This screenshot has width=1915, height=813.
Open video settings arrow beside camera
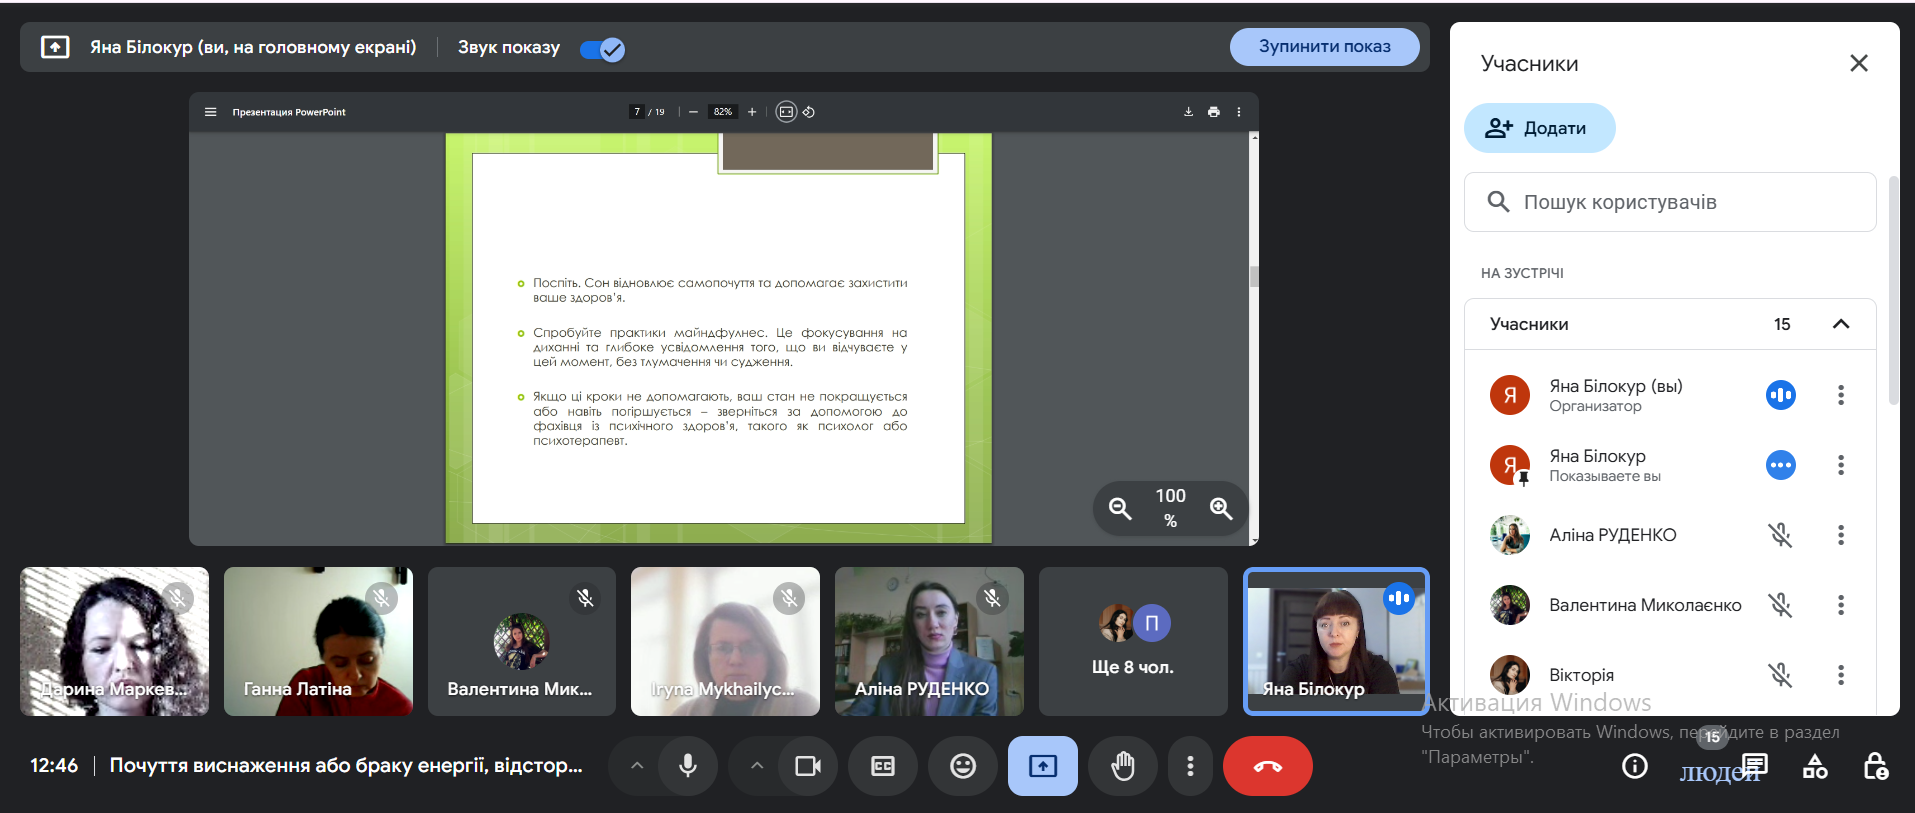[757, 766]
